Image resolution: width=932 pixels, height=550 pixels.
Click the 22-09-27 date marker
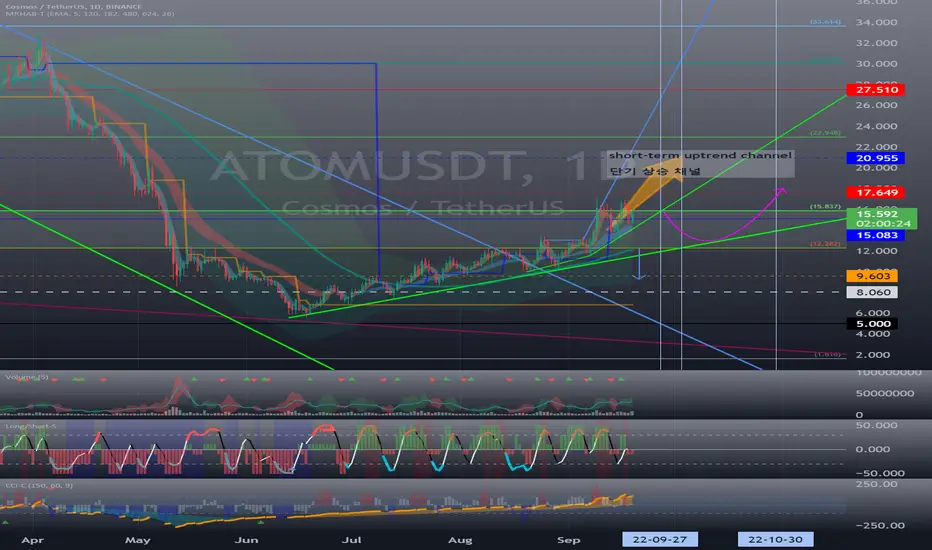click(660, 539)
